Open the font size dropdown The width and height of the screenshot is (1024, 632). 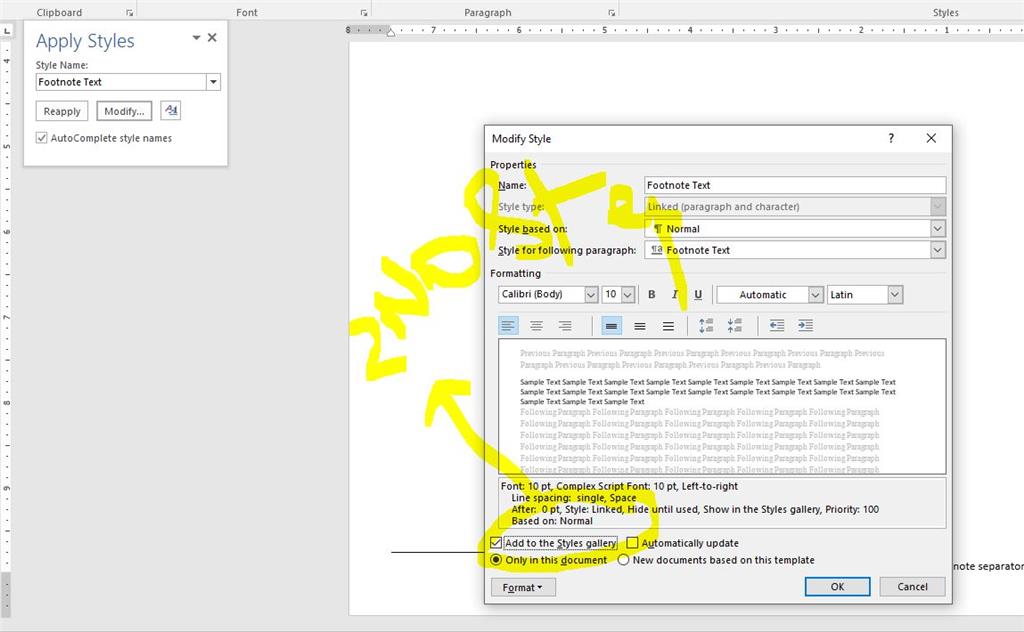tap(628, 294)
